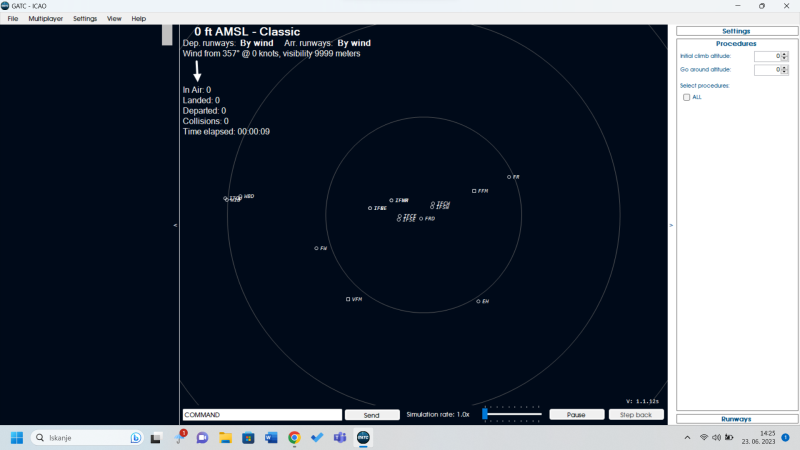The image size is (800, 450).
Task: Click the GATC app icon in the taskbar
Action: coord(363,438)
